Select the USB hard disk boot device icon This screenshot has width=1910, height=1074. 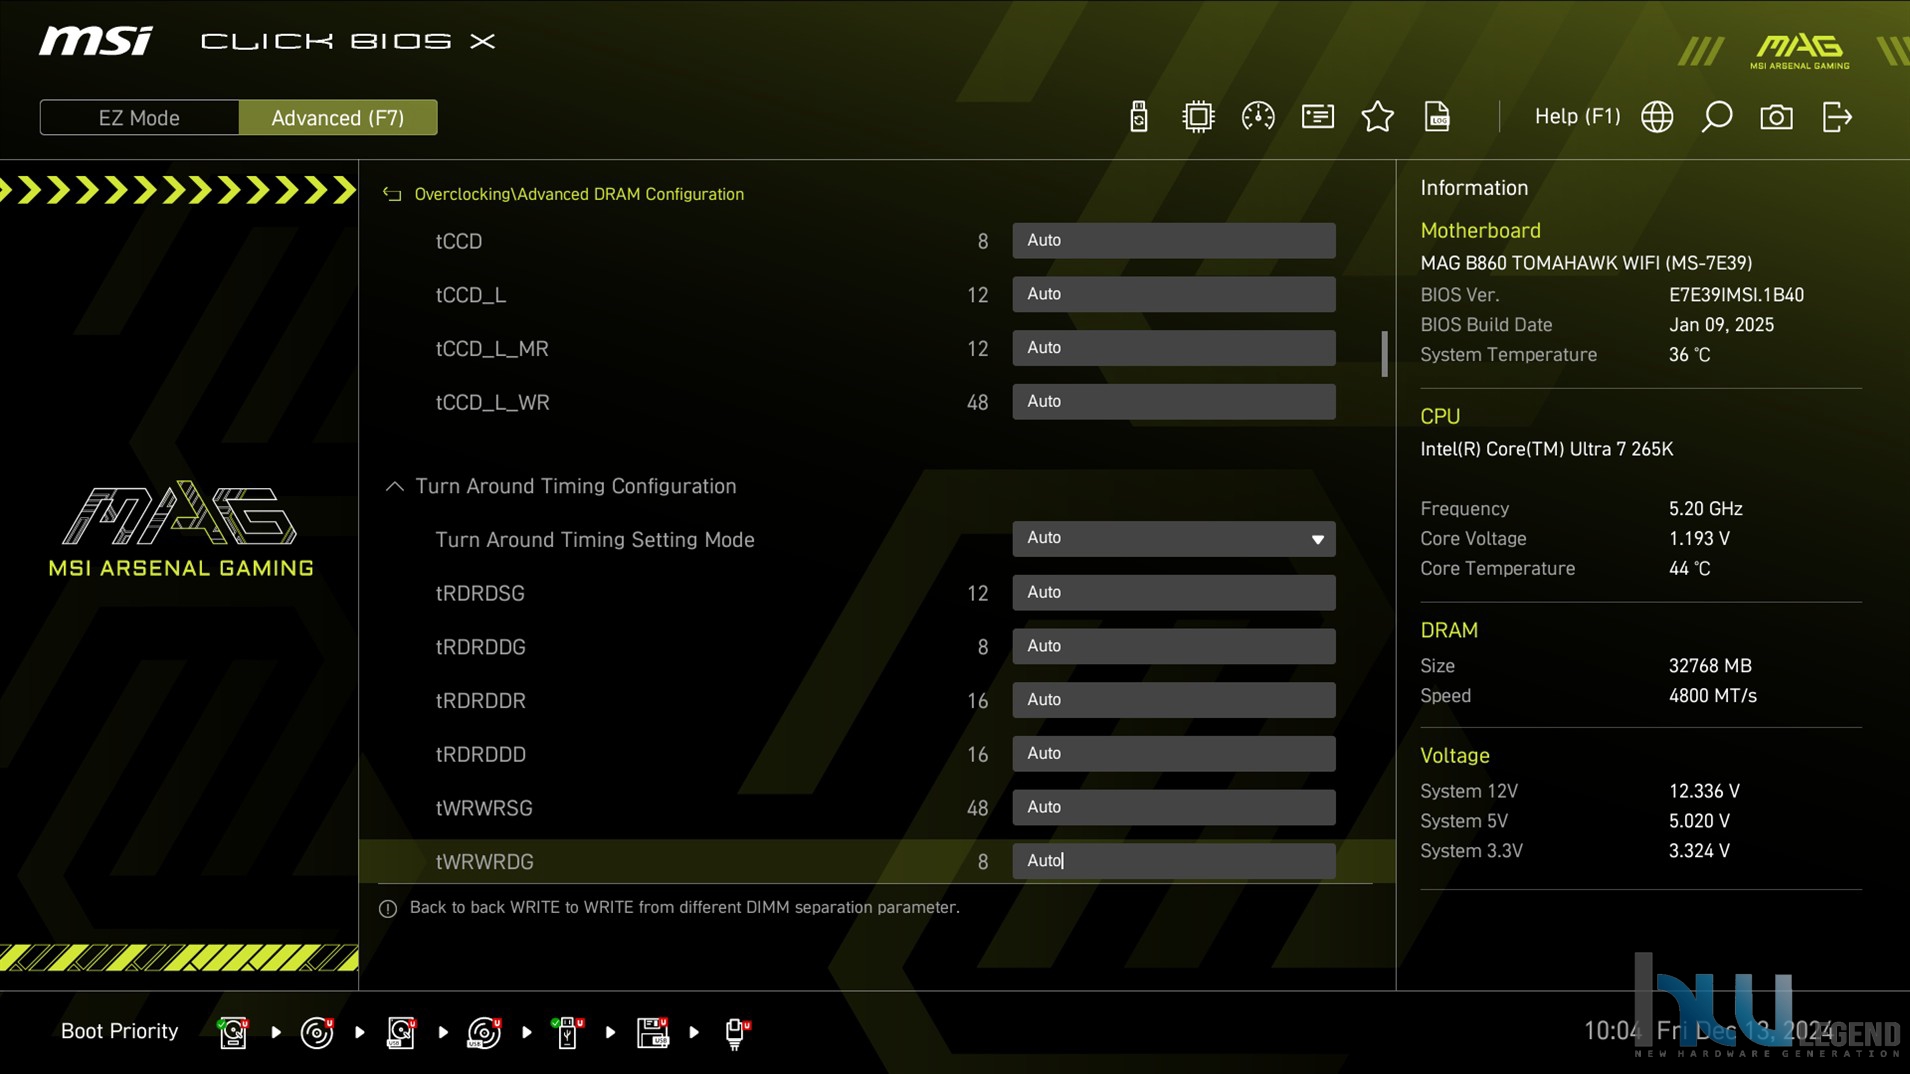point(401,1032)
